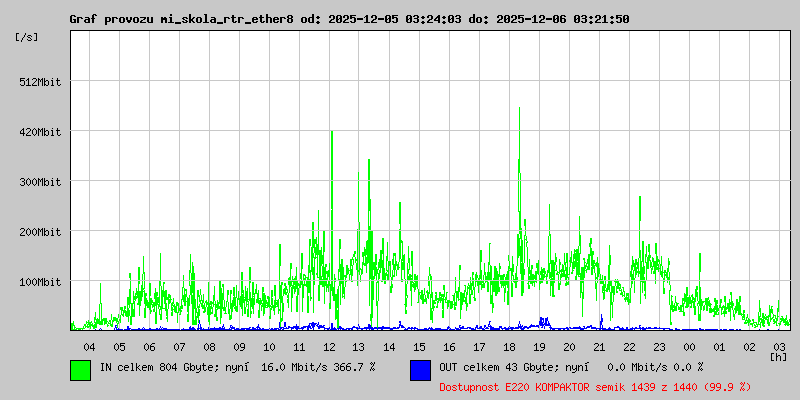Click hour 03 at the axis end
800x400 pixels.
[x=779, y=346]
